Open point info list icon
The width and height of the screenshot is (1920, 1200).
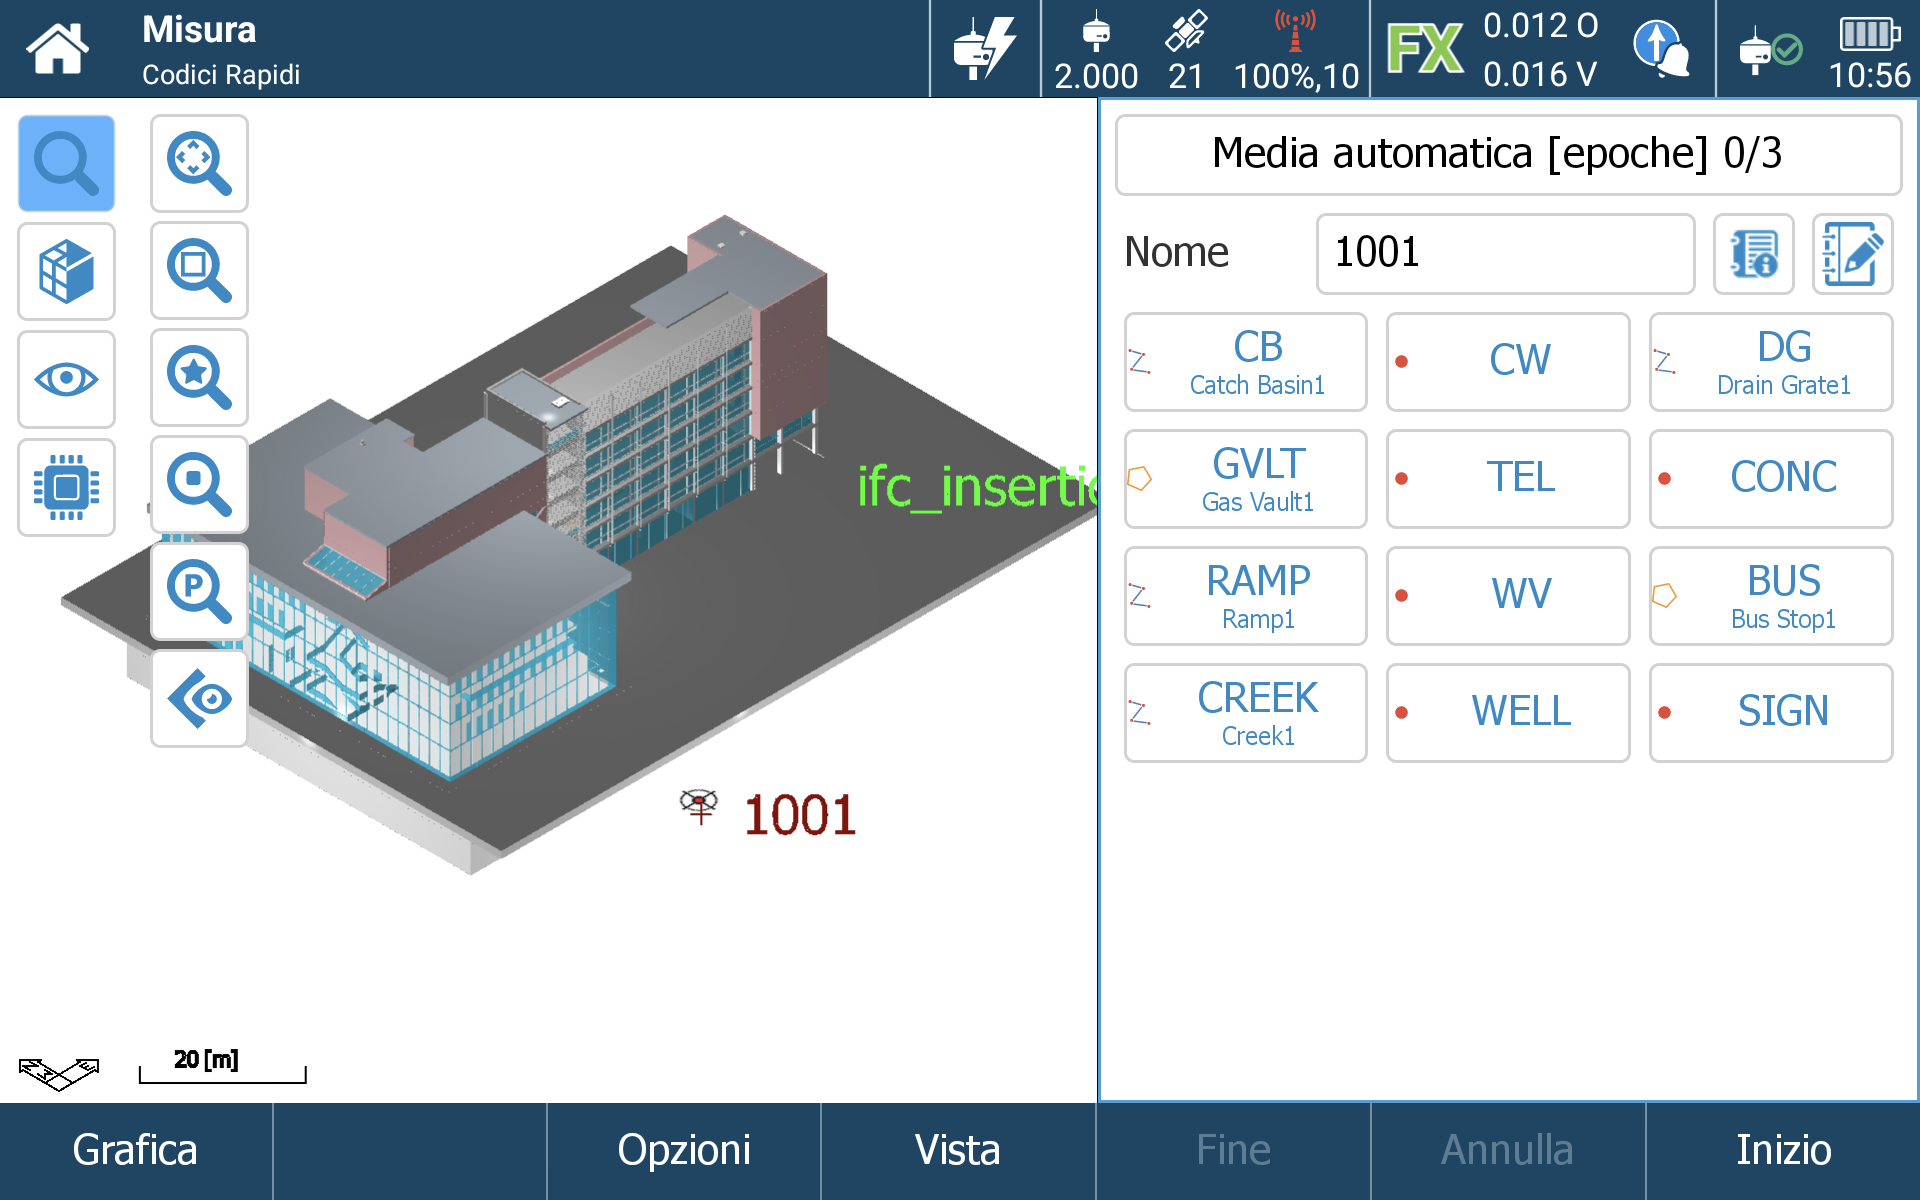[1754, 254]
